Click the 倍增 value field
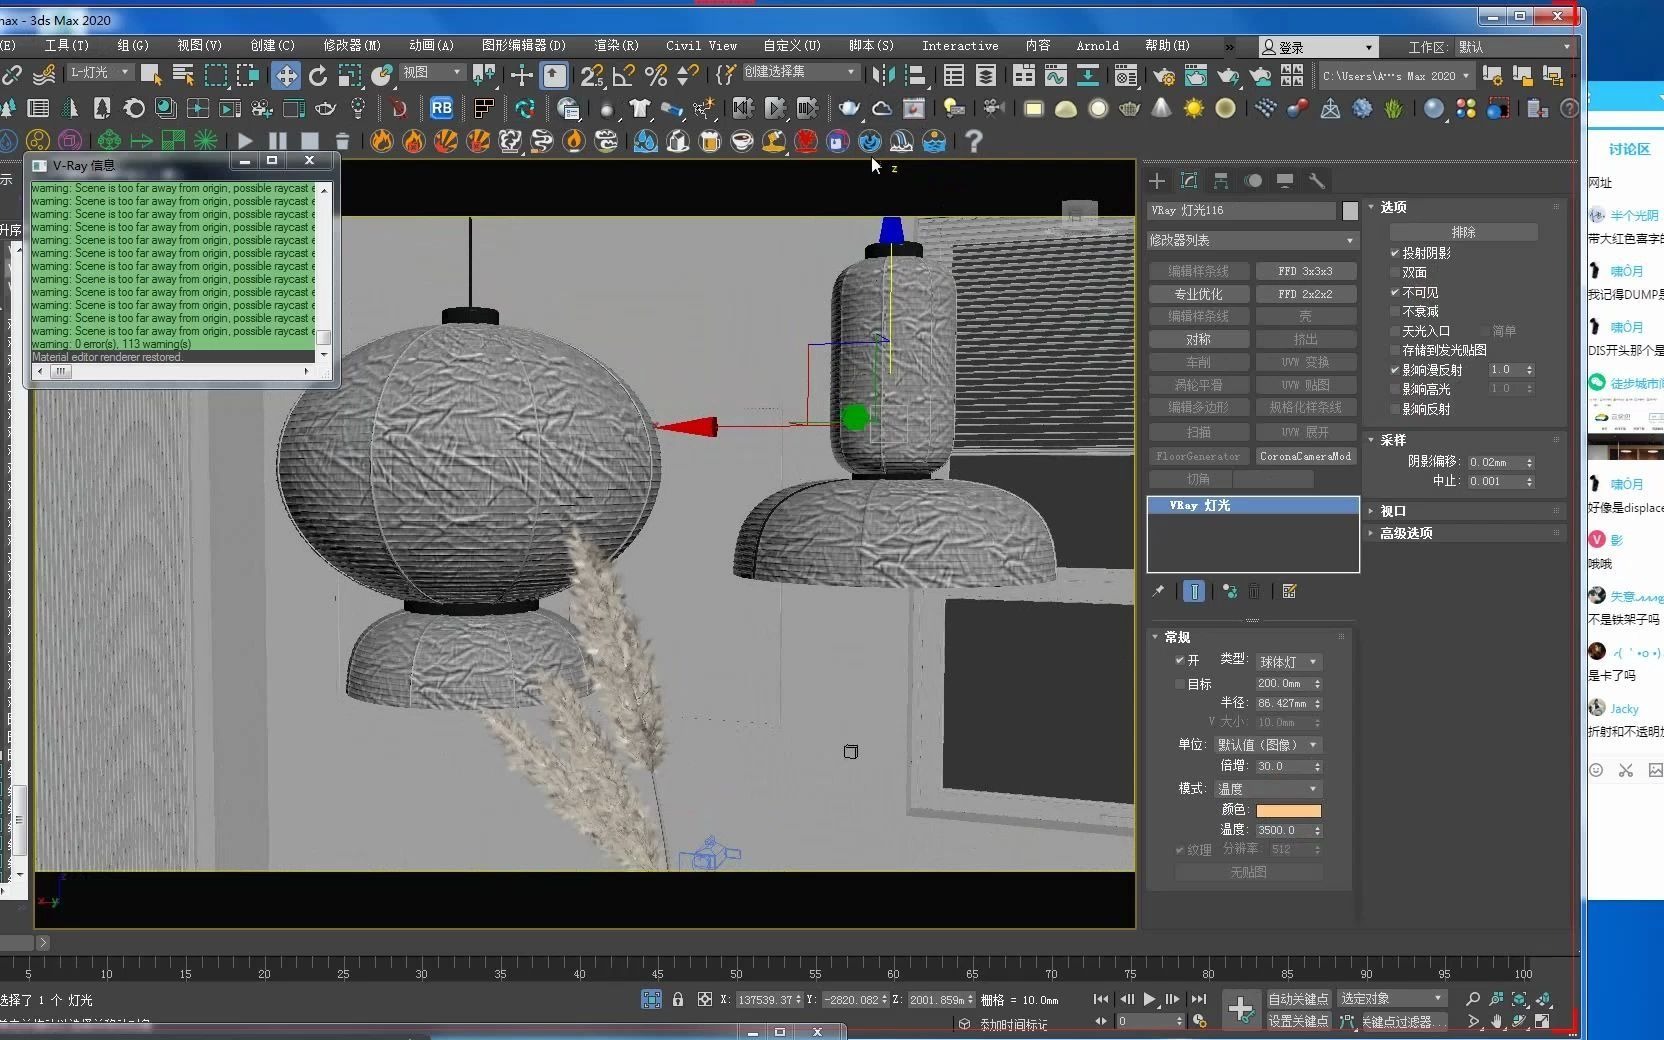The image size is (1664, 1040). 1283,766
